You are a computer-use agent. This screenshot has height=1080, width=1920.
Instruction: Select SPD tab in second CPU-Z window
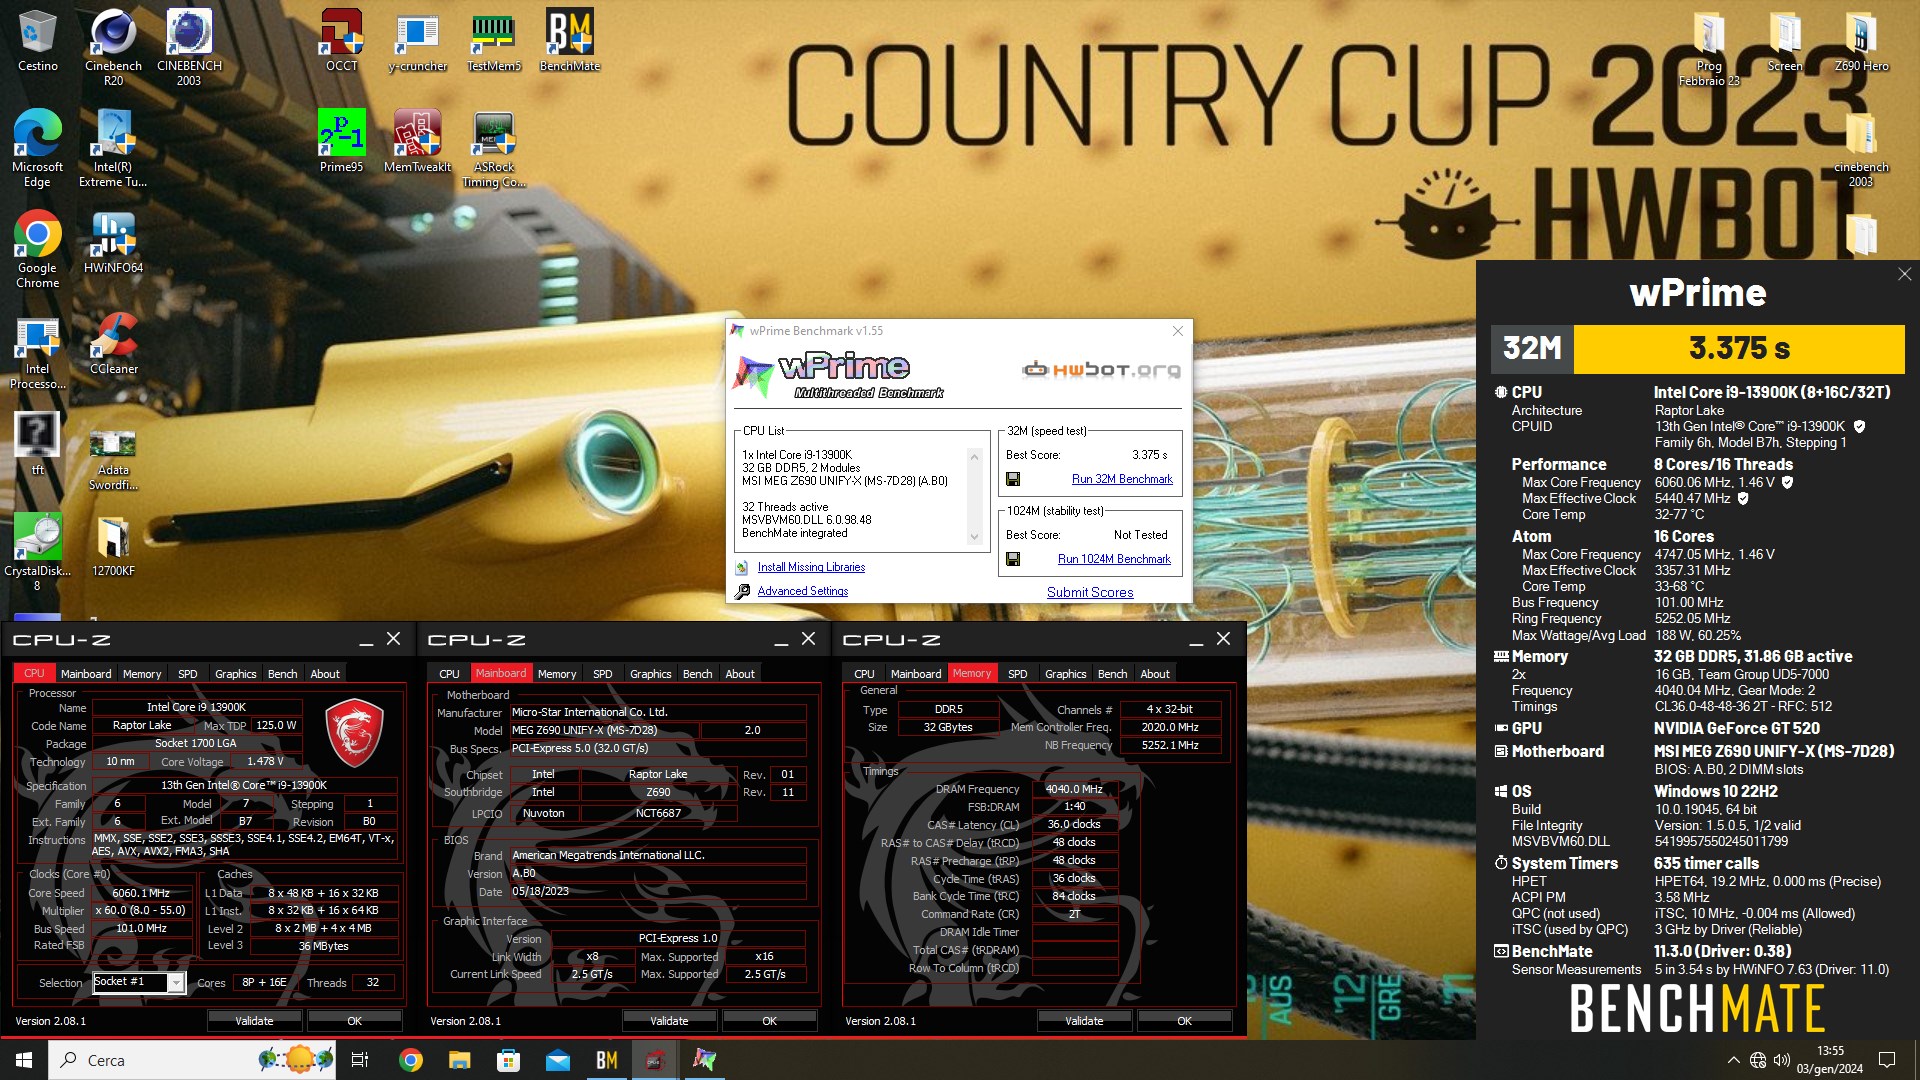(x=602, y=674)
